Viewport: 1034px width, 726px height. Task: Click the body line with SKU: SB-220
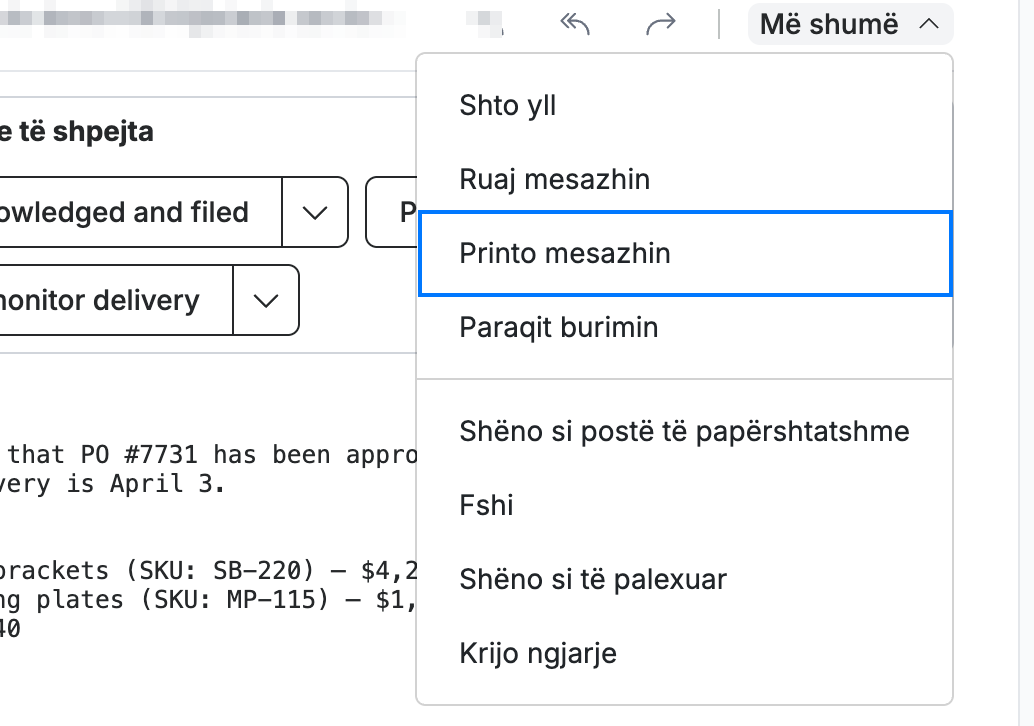click(x=208, y=570)
